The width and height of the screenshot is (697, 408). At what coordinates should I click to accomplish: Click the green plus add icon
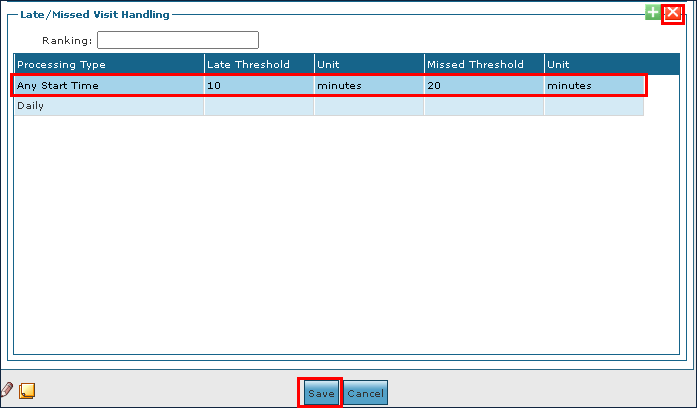point(653,12)
